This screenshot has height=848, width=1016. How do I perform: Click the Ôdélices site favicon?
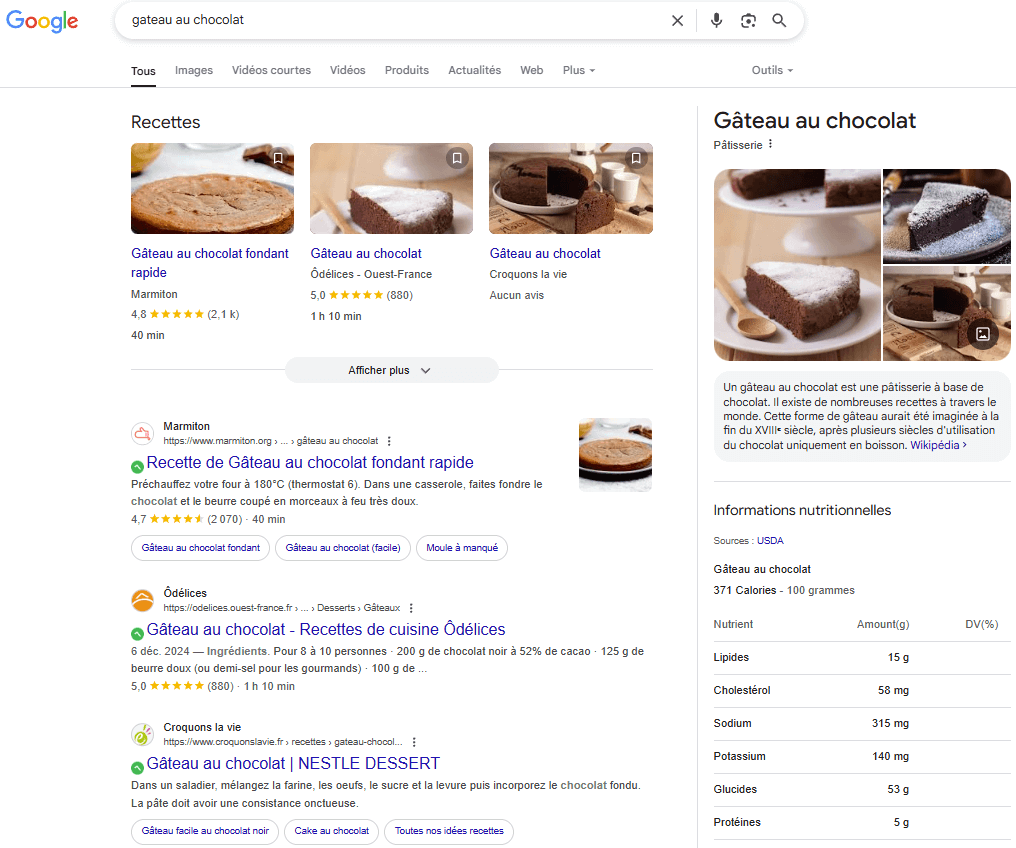click(x=143, y=601)
